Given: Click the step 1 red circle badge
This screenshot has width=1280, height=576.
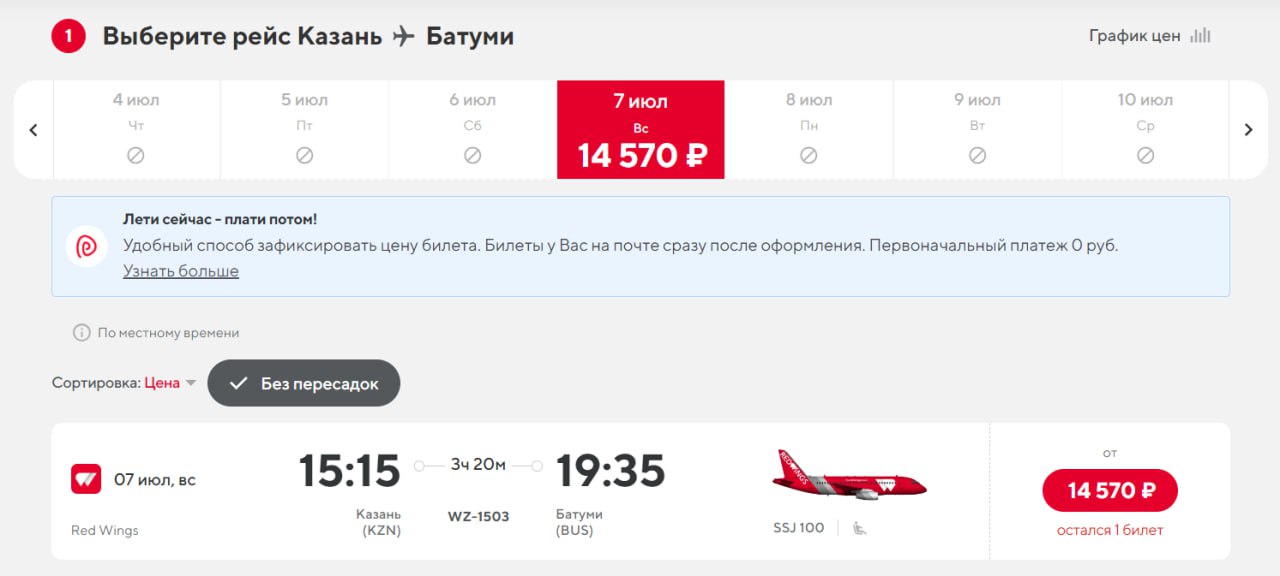Looking at the screenshot, I should (69, 37).
